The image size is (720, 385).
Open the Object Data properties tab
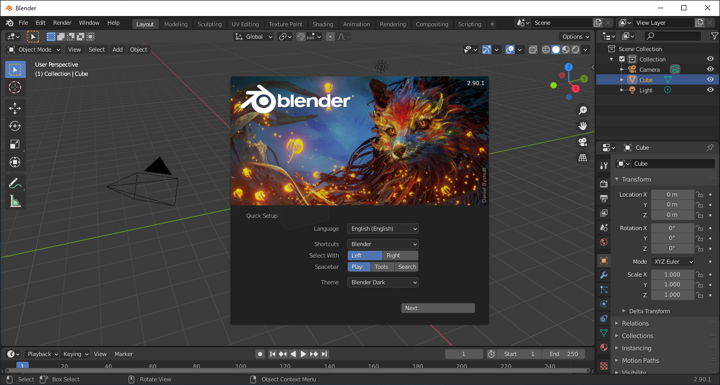tap(604, 333)
